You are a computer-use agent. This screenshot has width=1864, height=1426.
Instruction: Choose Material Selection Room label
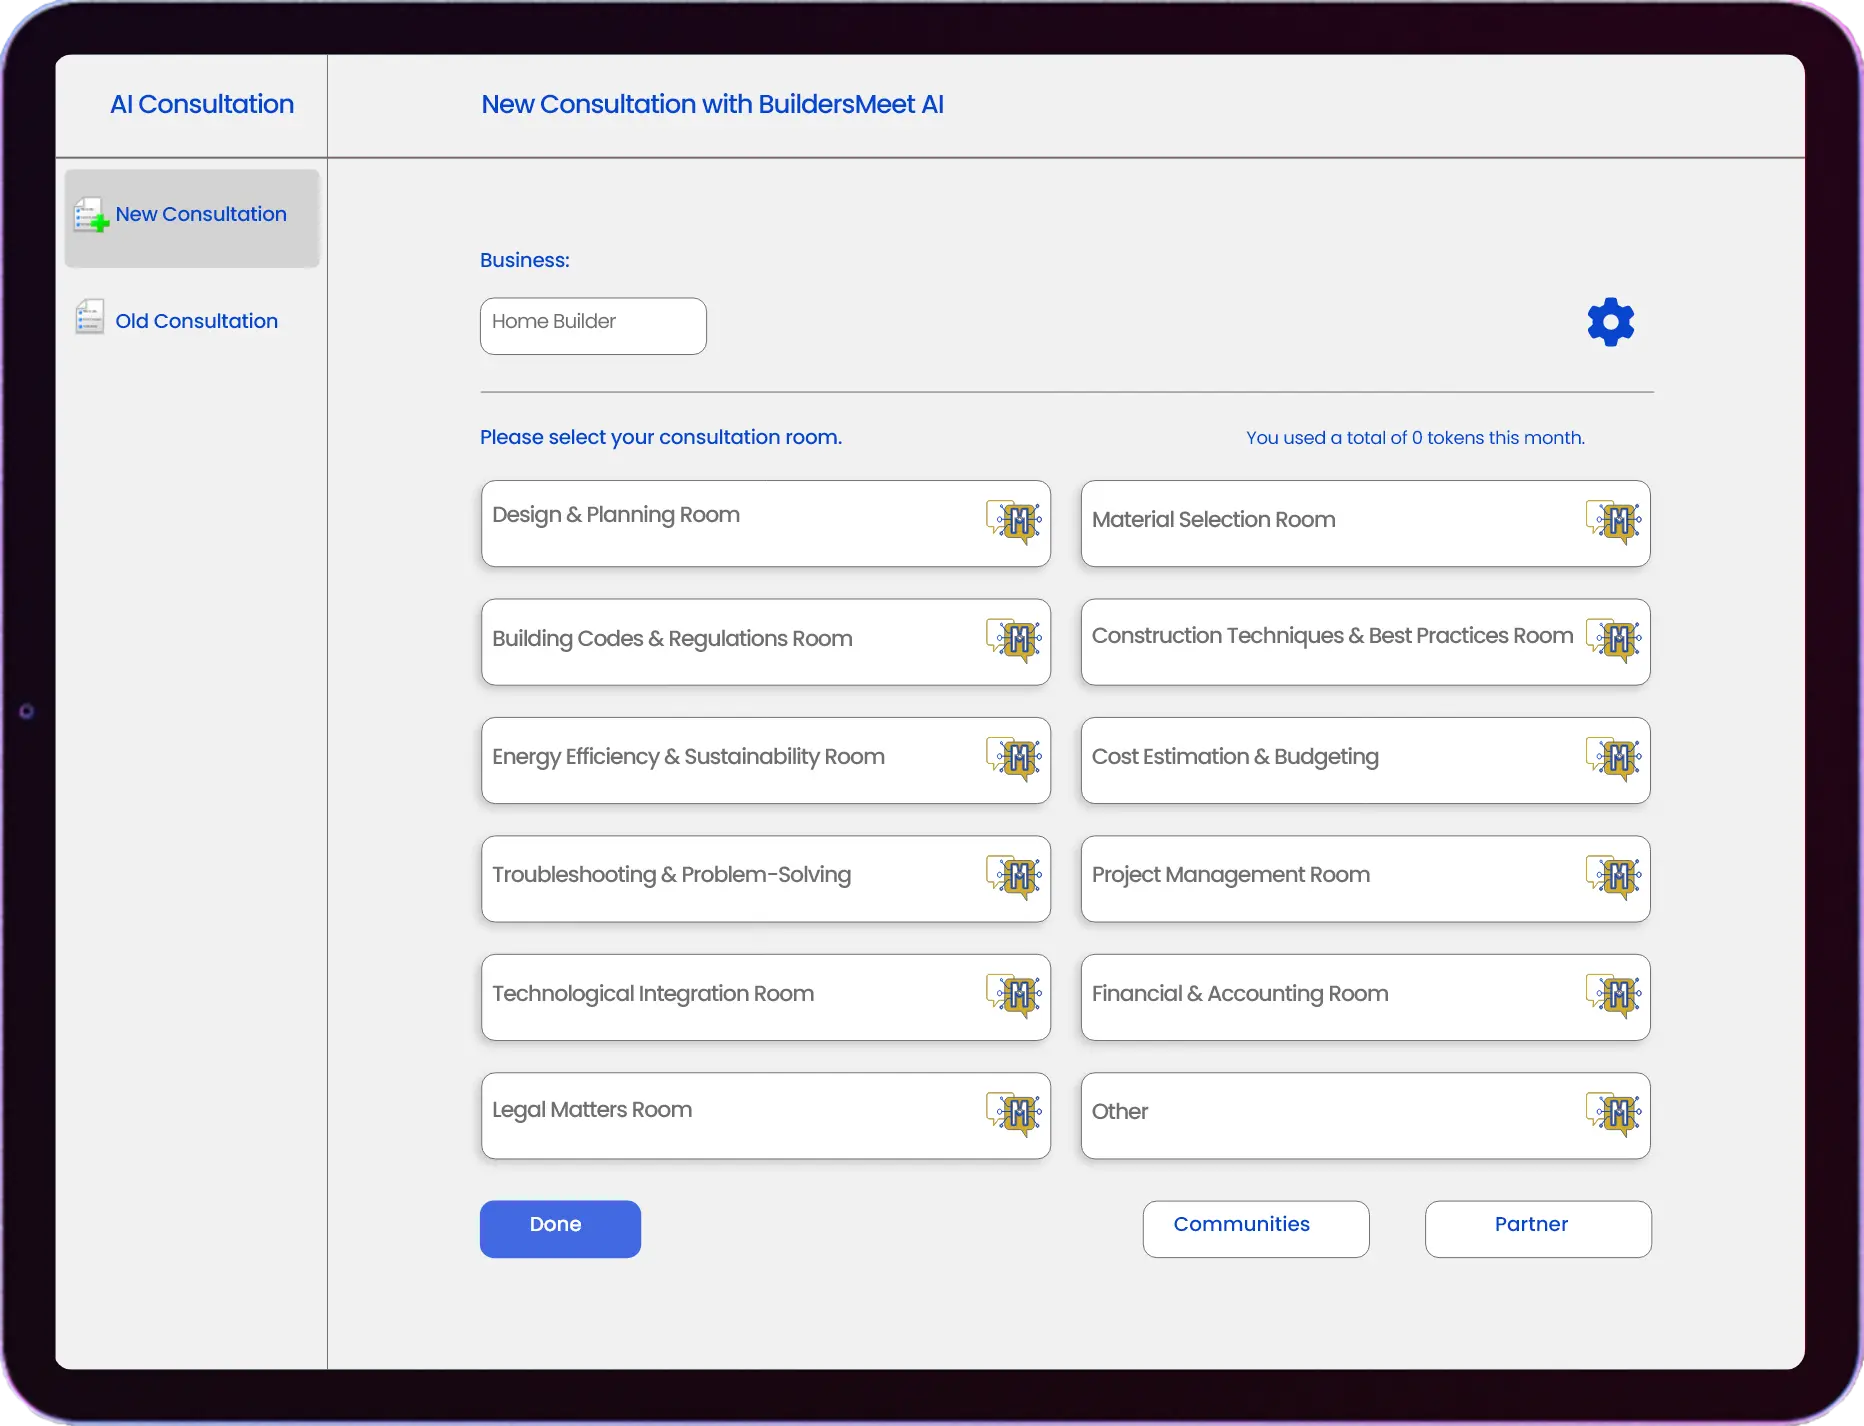pos(1214,520)
